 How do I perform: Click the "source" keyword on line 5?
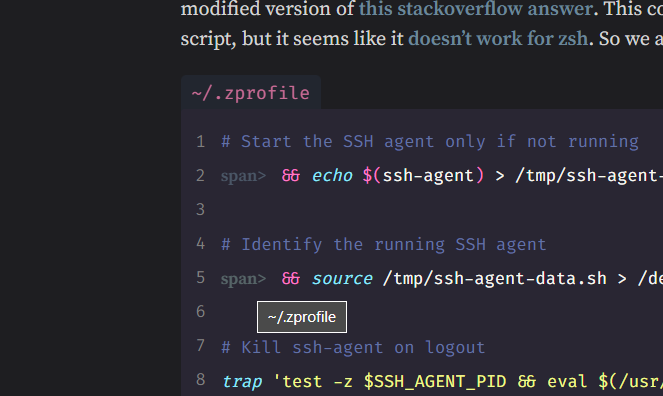(x=342, y=279)
